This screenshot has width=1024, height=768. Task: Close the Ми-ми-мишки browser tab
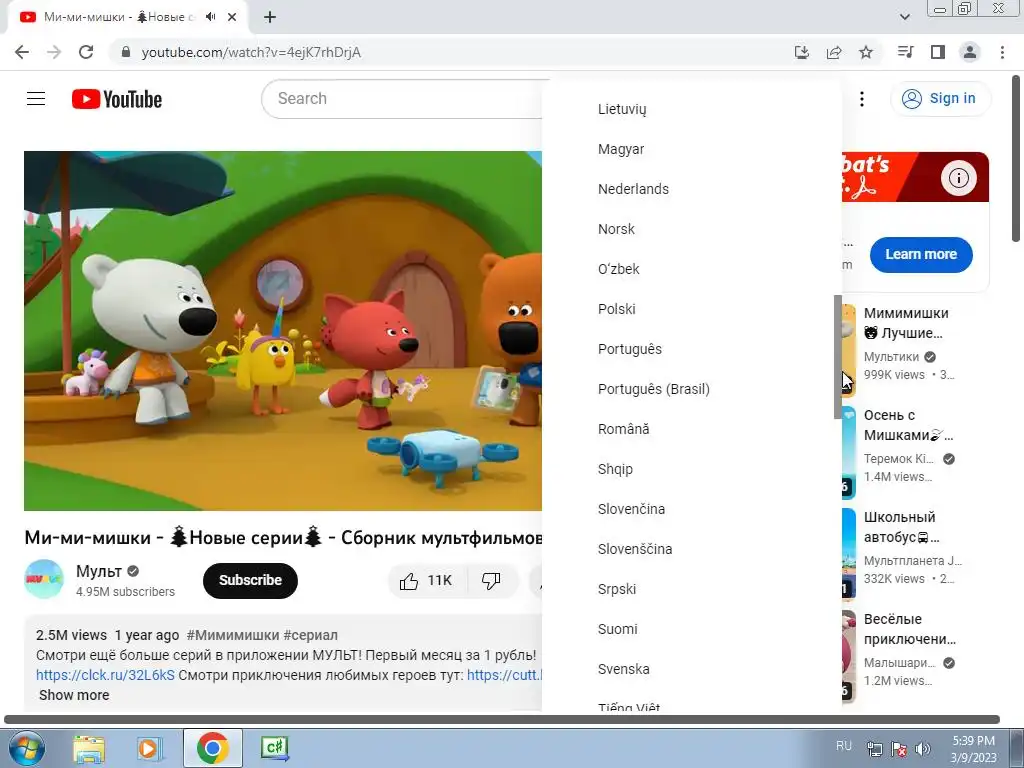232,17
